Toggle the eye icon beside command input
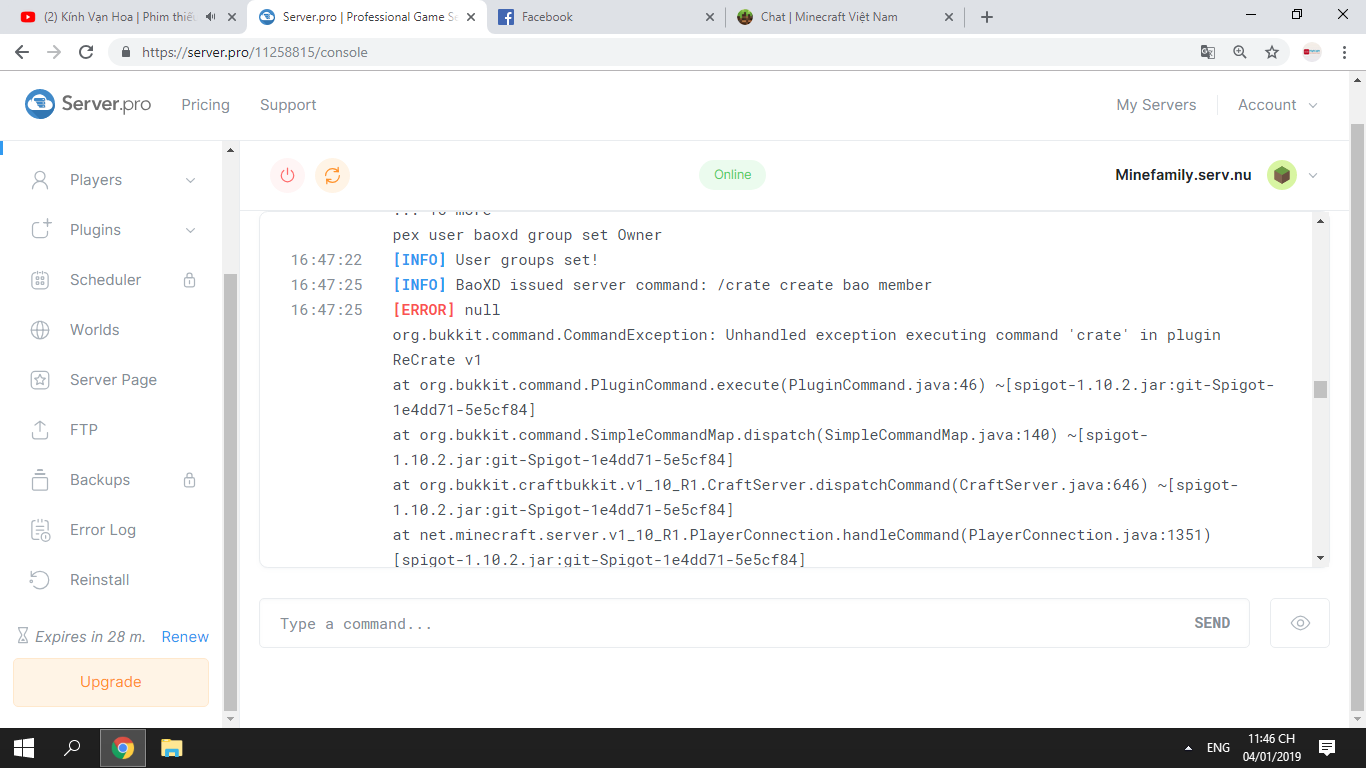This screenshot has width=1366, height=768. tap(1299, 623)
